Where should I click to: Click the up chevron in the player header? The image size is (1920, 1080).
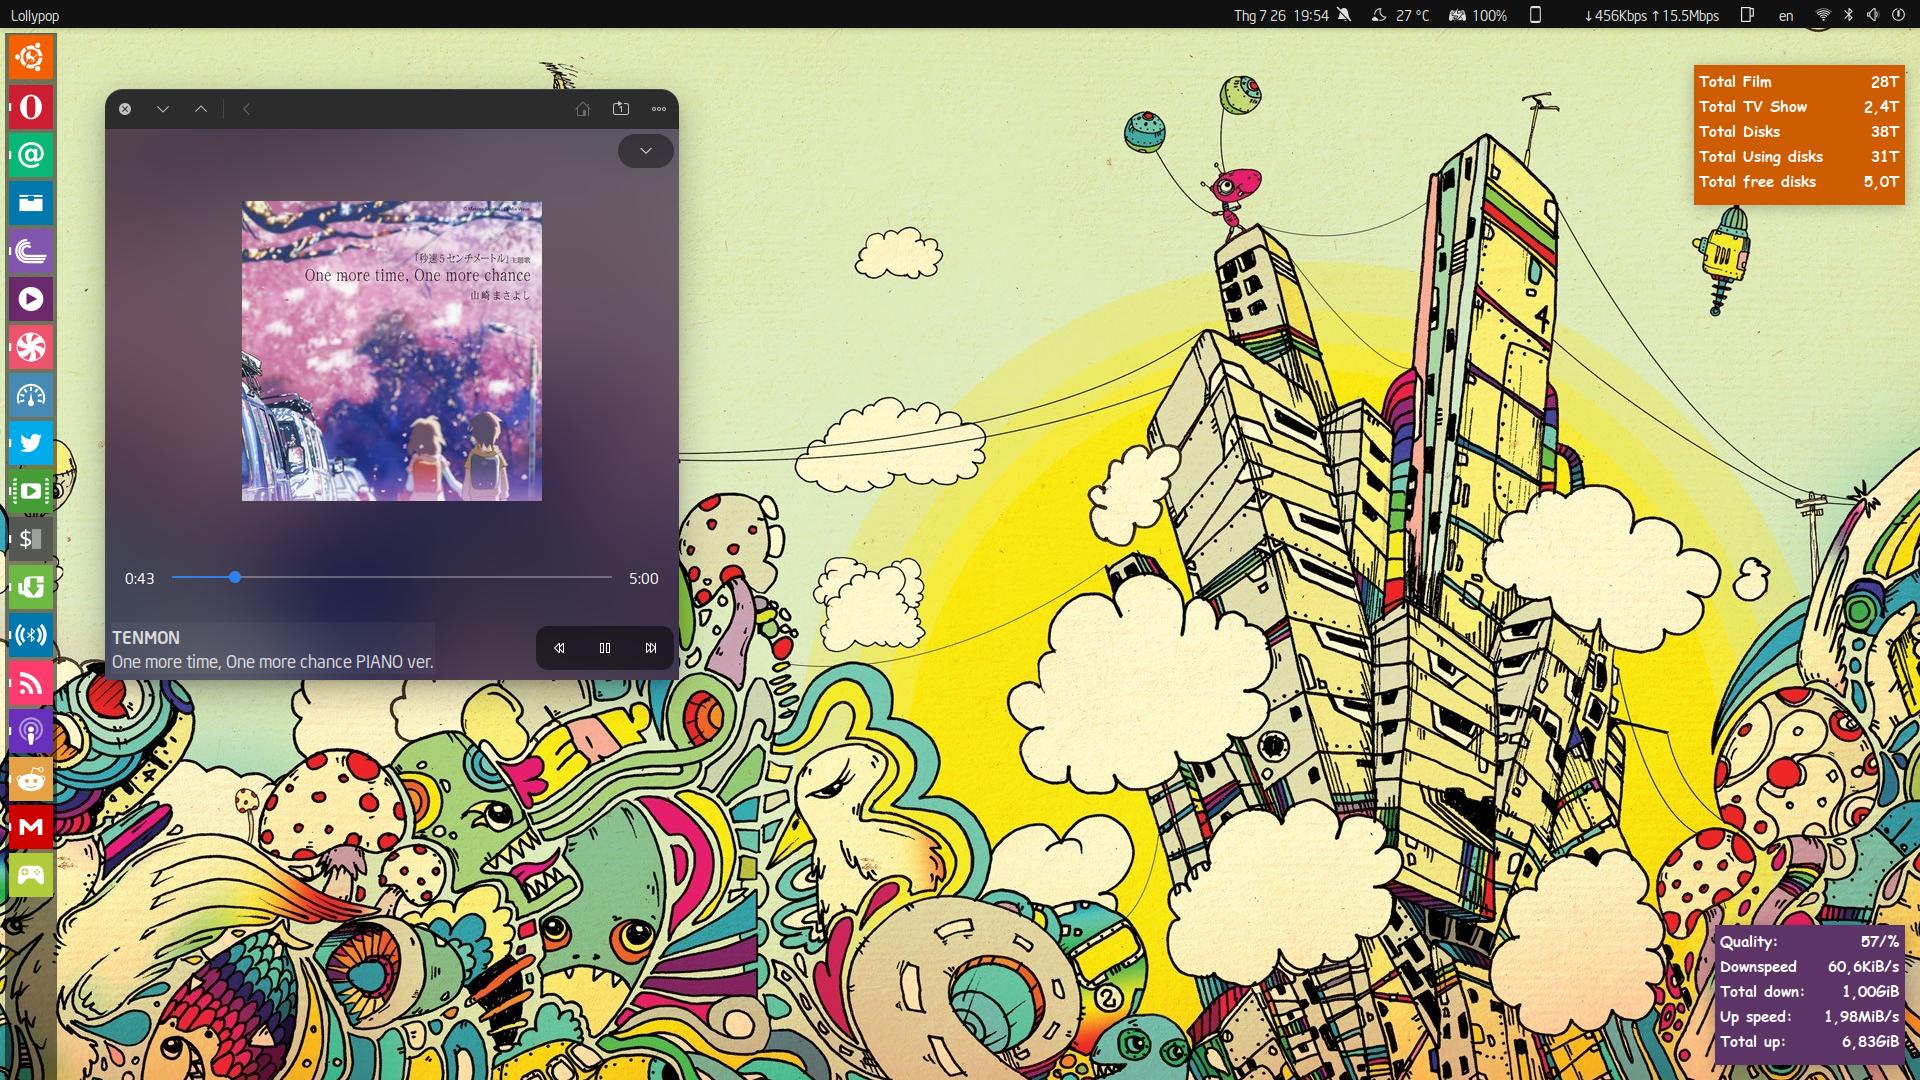click(201, 109)
